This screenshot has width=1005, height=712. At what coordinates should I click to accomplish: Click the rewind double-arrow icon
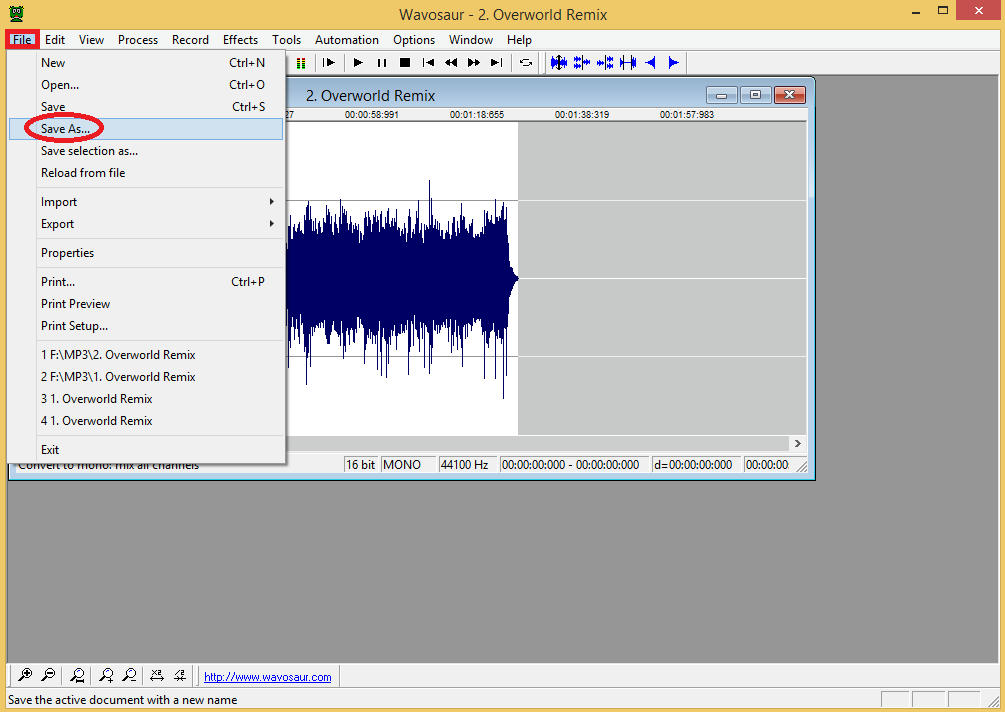tap(451, 63)
